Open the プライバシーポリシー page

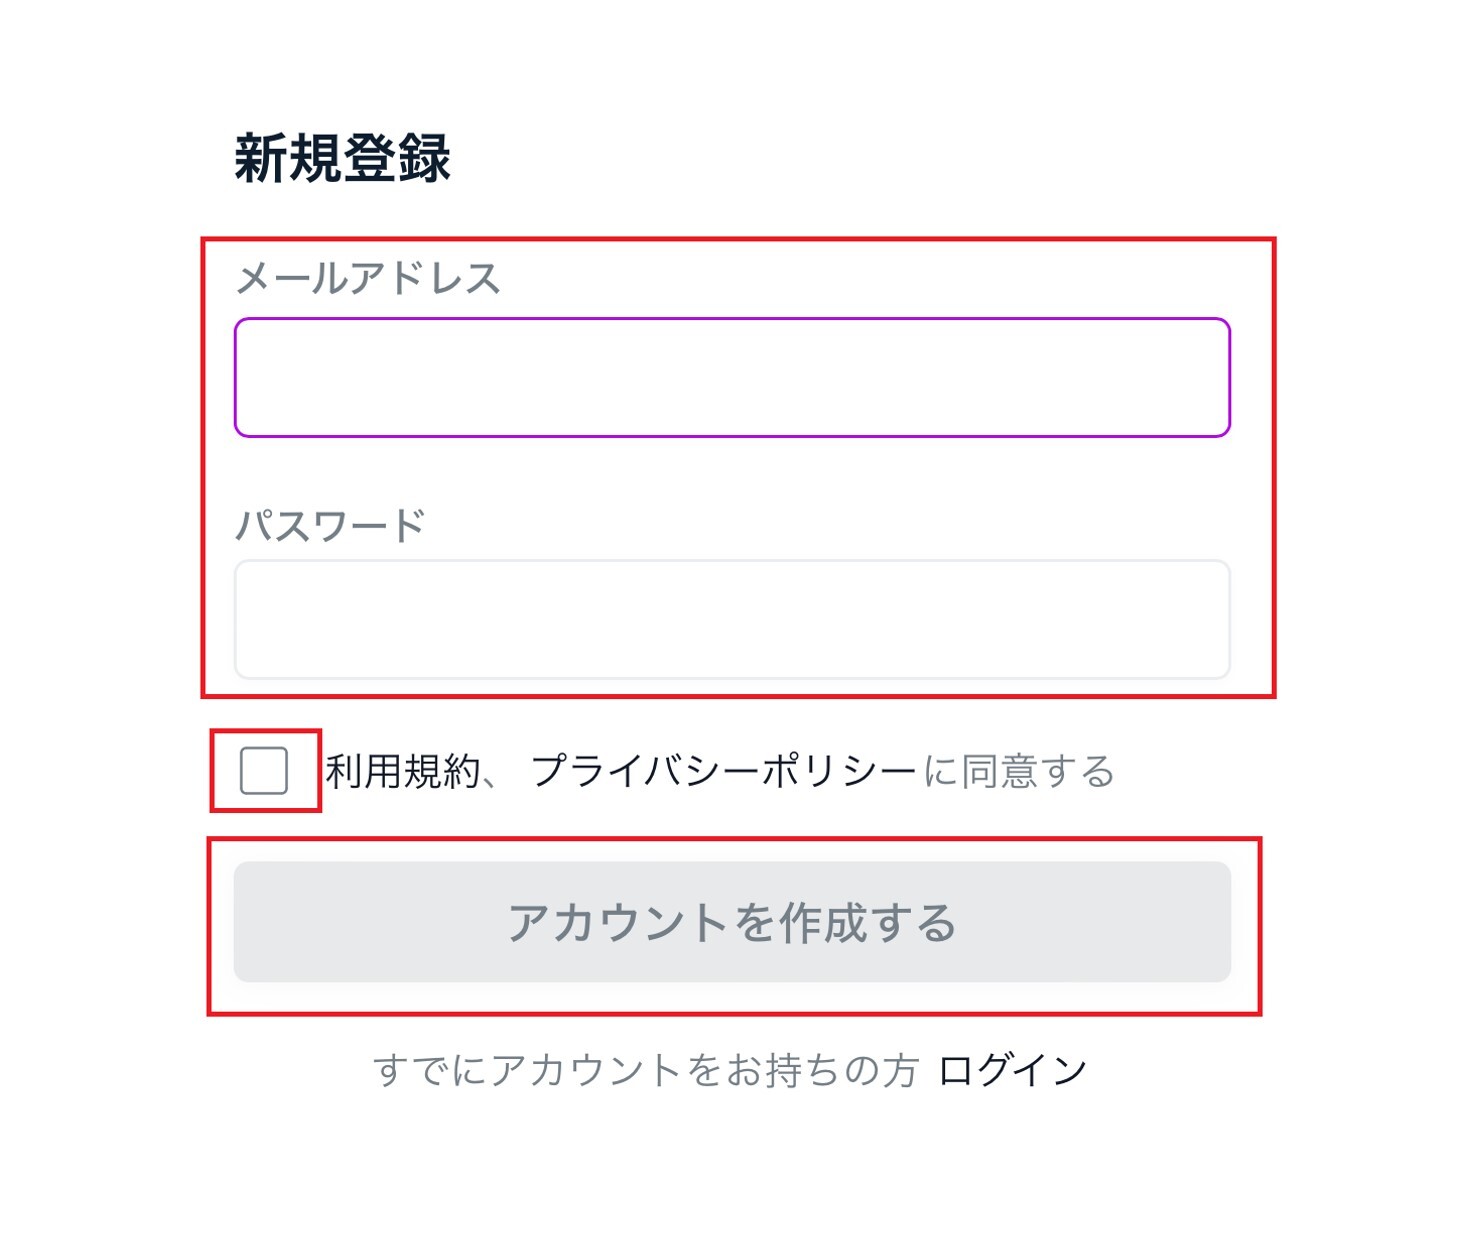tap(720, 770)
